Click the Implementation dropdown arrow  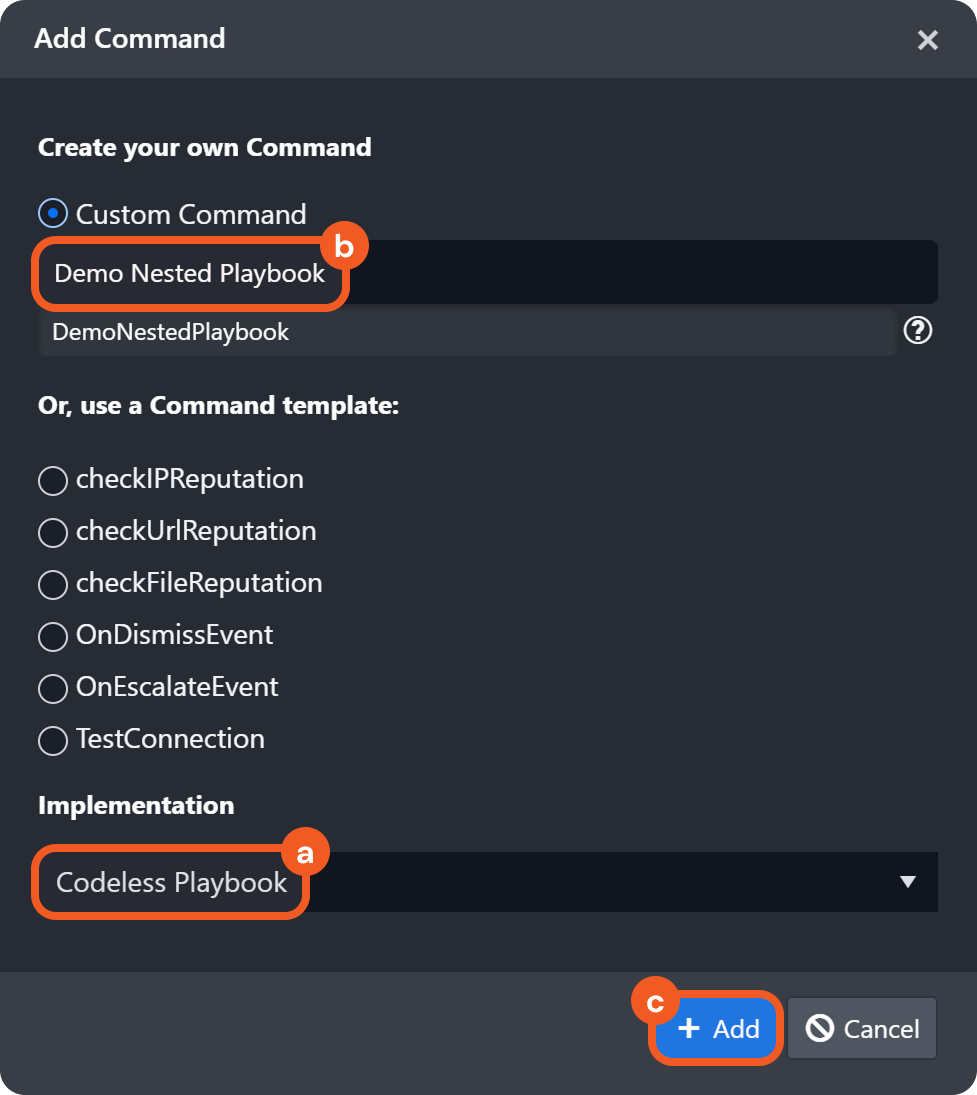coord(907,882)
